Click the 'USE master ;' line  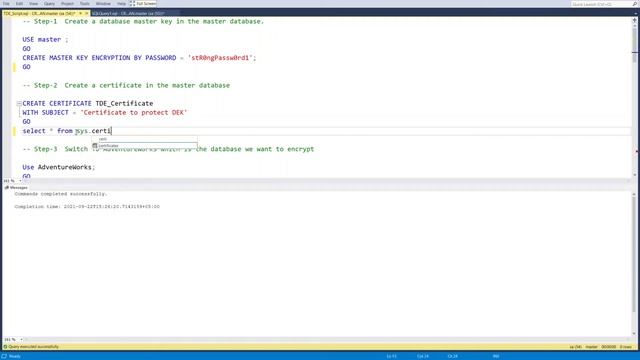pos(45,40)
